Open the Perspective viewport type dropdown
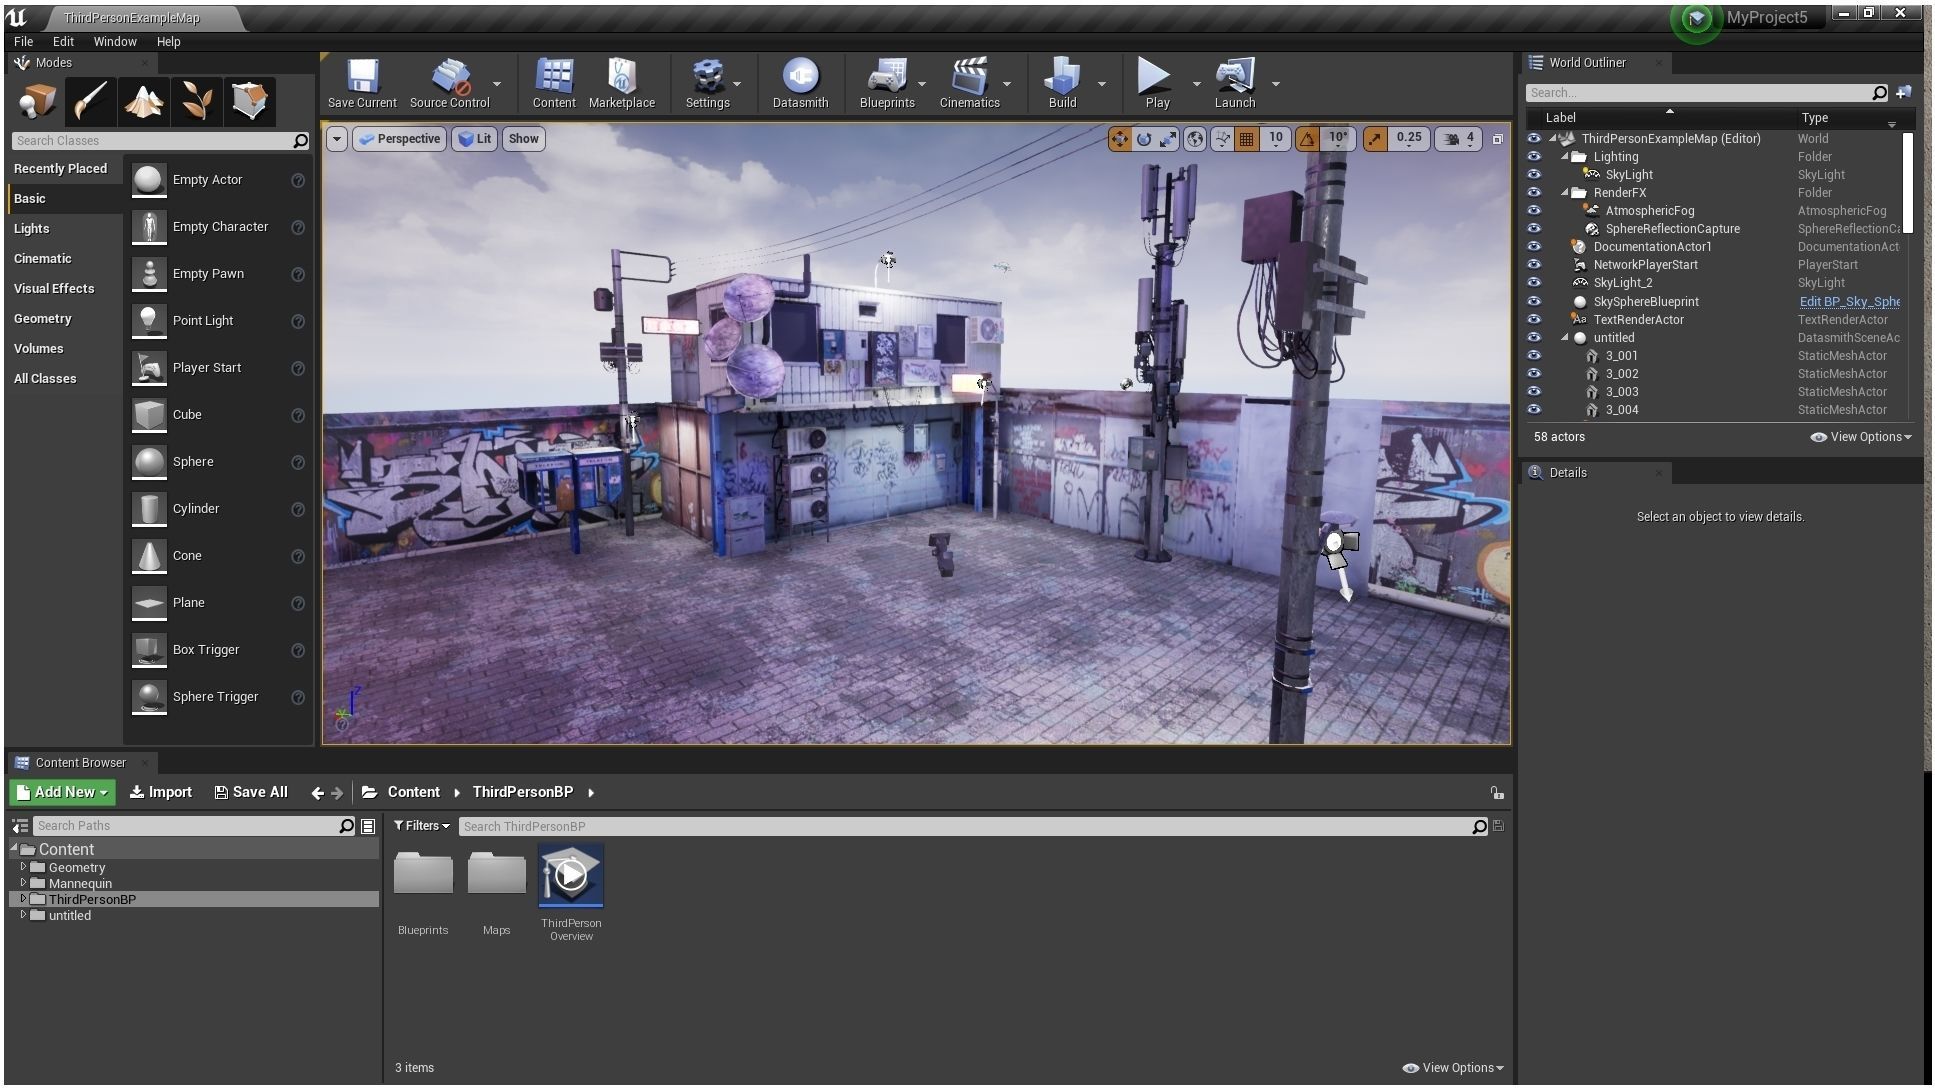 tap(399, 139)
